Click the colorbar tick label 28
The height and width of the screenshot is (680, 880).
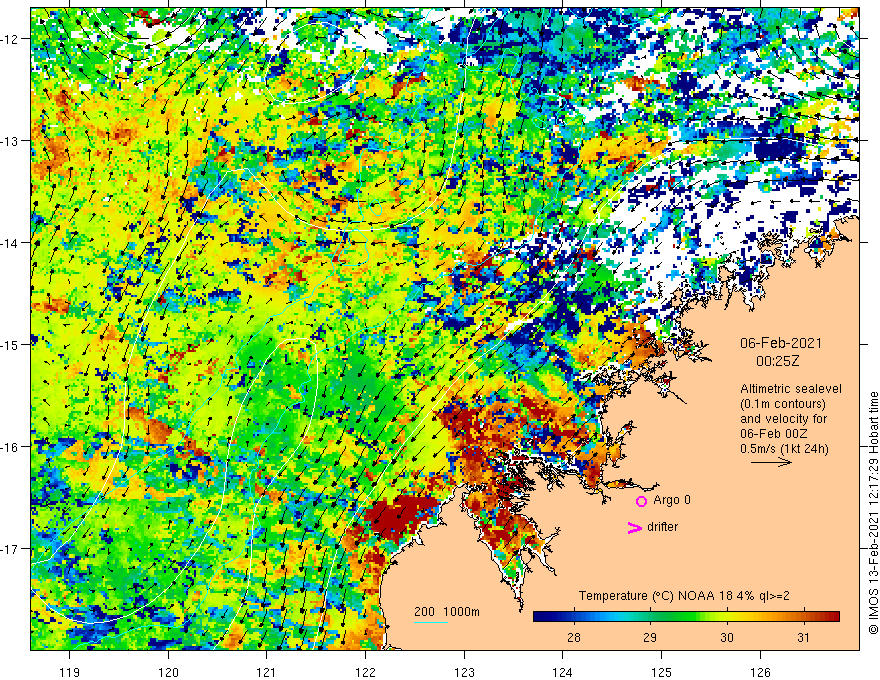tap(574, 638)
